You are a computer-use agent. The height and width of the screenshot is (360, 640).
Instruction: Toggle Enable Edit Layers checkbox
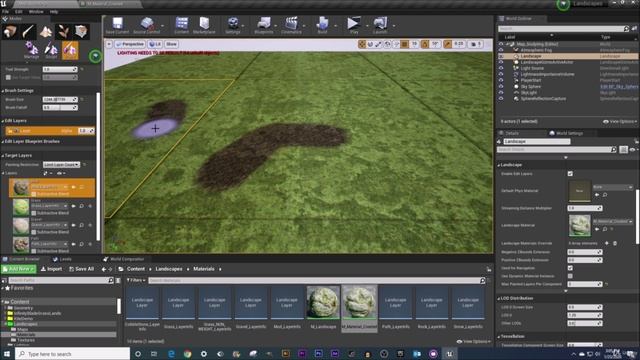[x=570, y=174]
